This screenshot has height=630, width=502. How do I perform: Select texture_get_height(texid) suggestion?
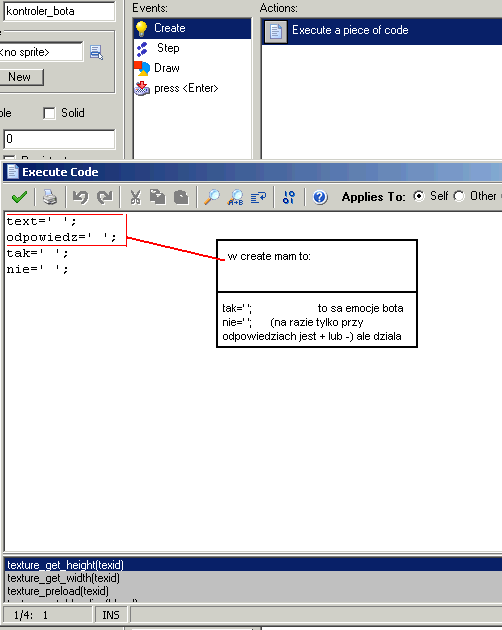[253, 565]
